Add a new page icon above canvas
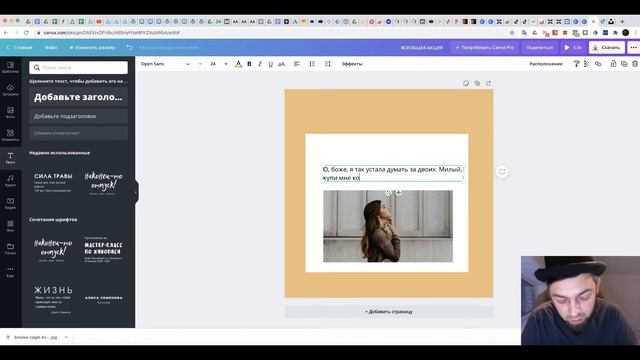This screenshot has height=360, width=640. pos(489,83)
